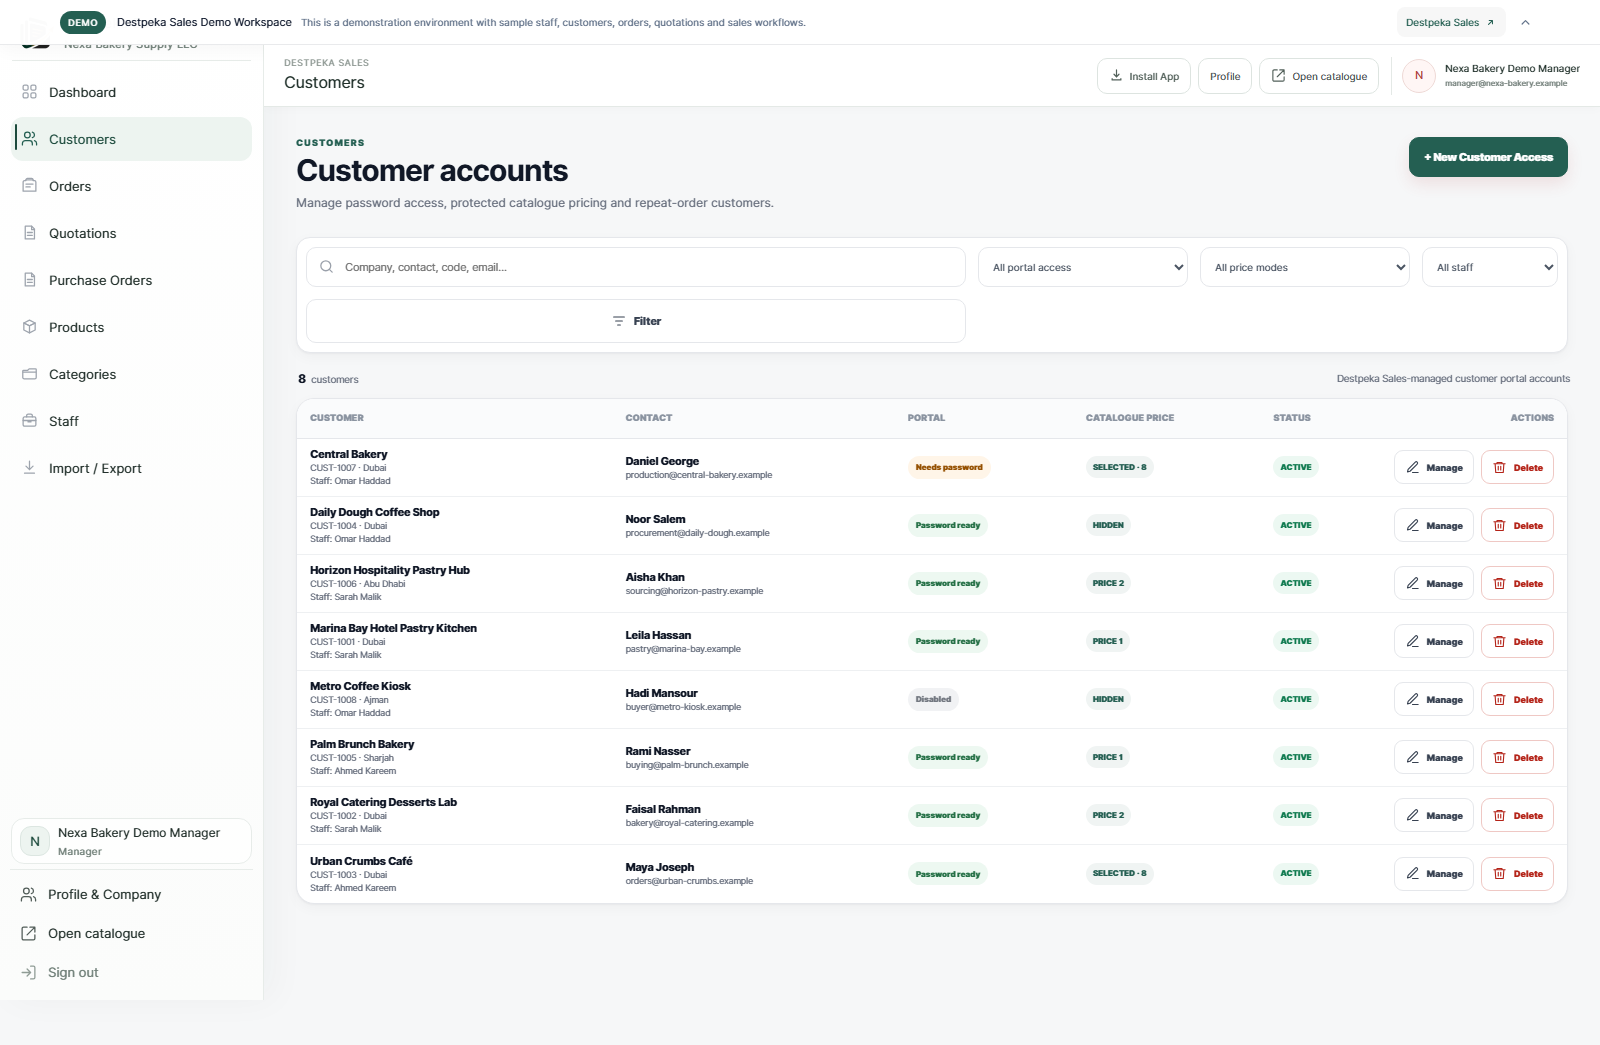
Task: Click the N avatar in the top bar
Action: pos(1419,76)
